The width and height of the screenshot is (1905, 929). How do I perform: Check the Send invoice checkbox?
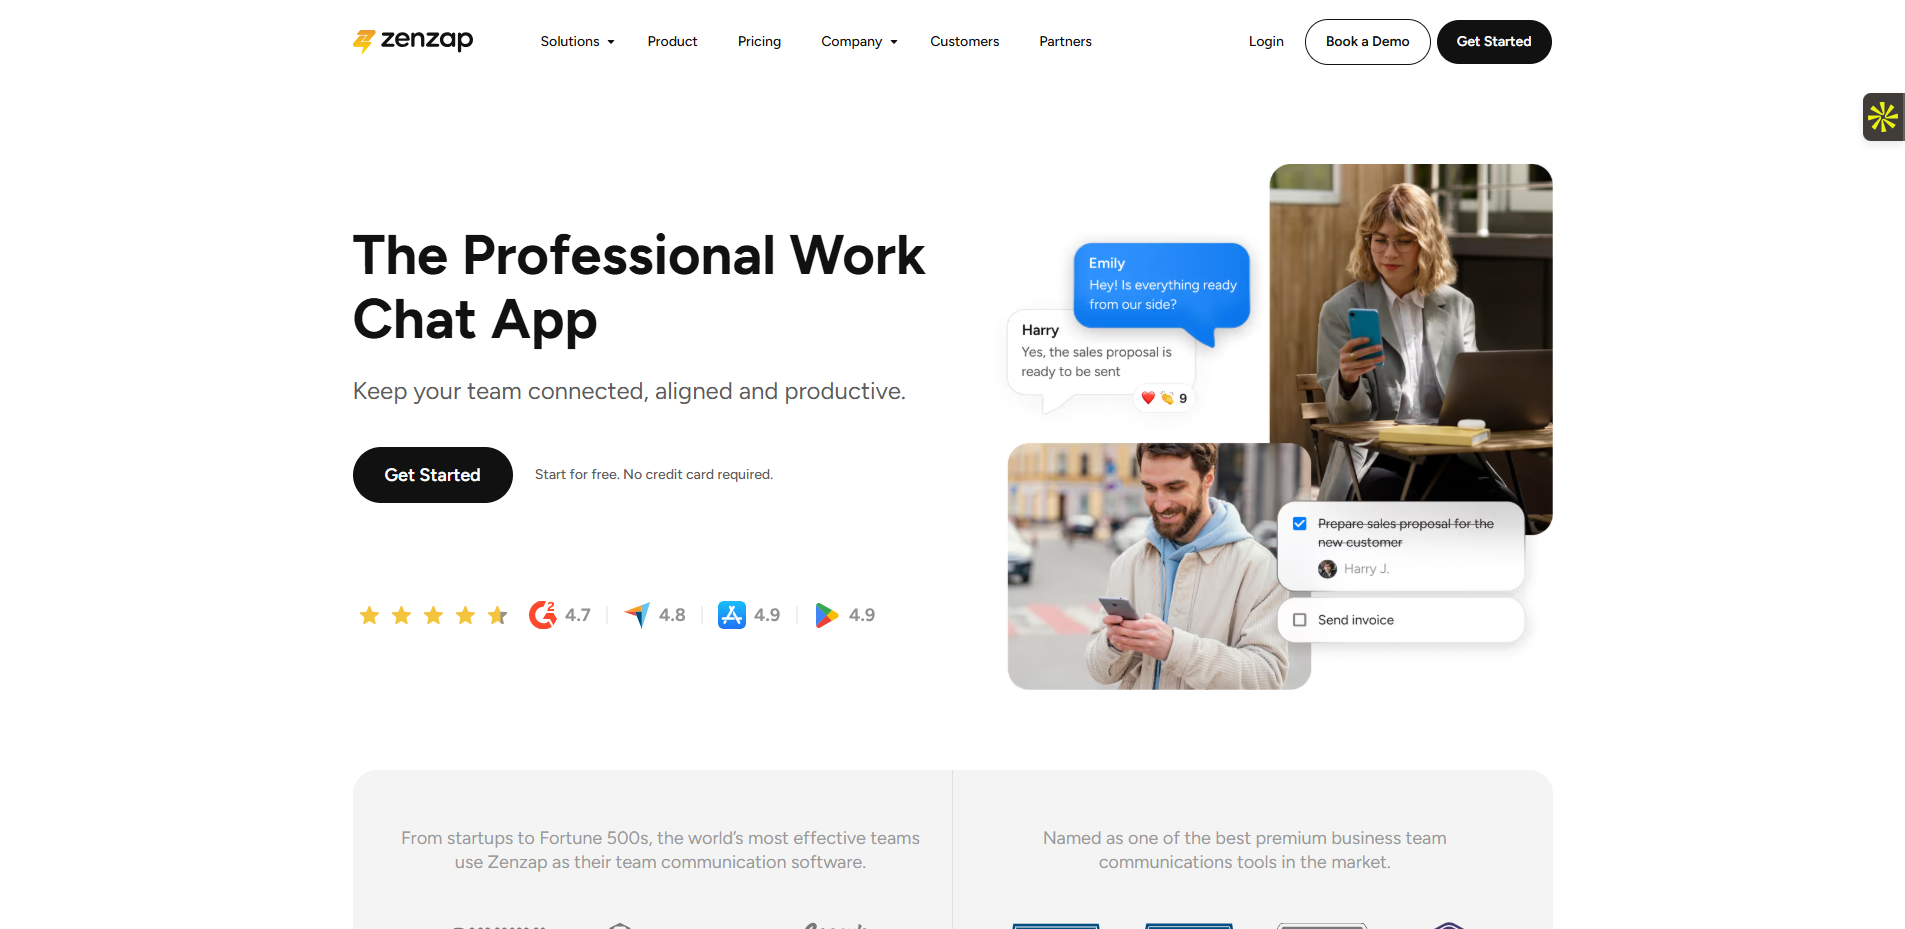point(1300,620)
